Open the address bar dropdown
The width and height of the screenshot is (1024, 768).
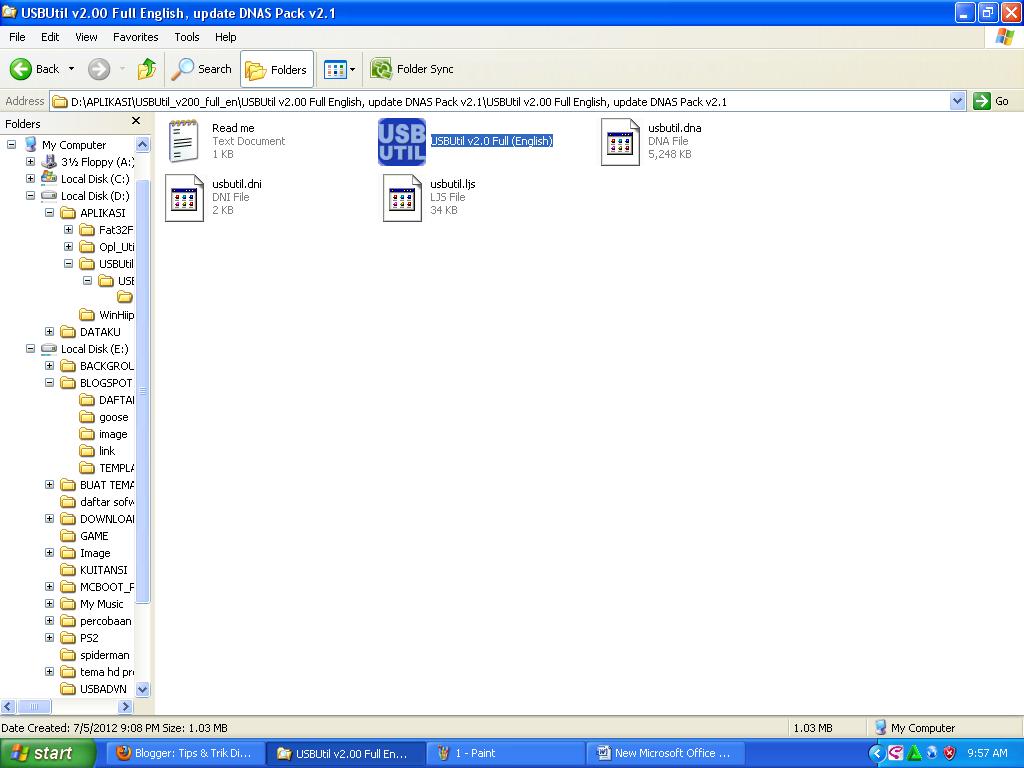click(957, 101)
